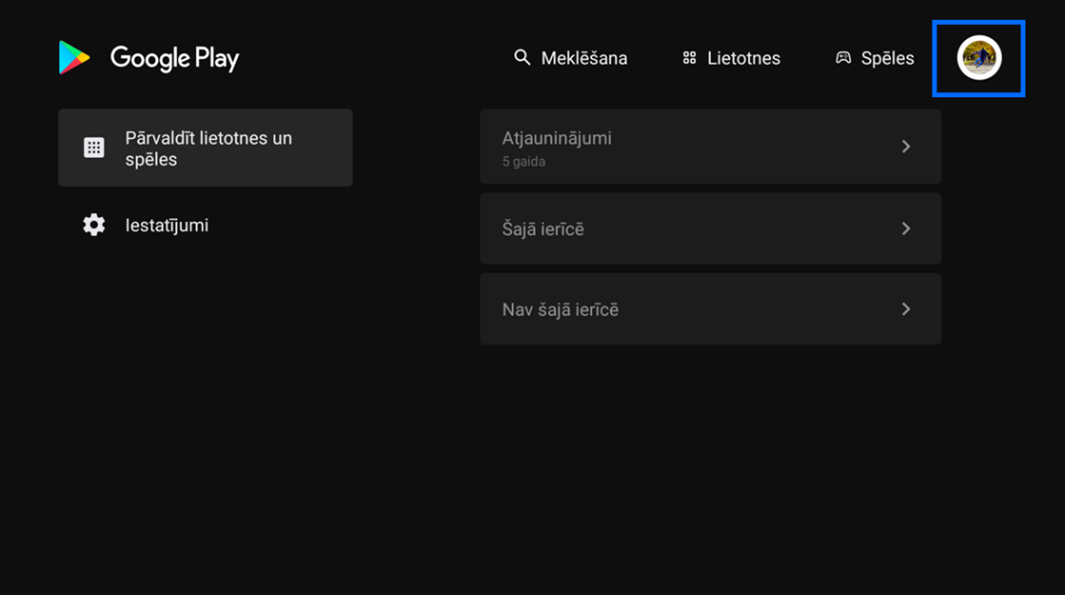Image resolution: width=1065 pixels, height=595 pixels.
Task: Click the 5 gaida pending updates text
Action: click(x=524, y=162)
